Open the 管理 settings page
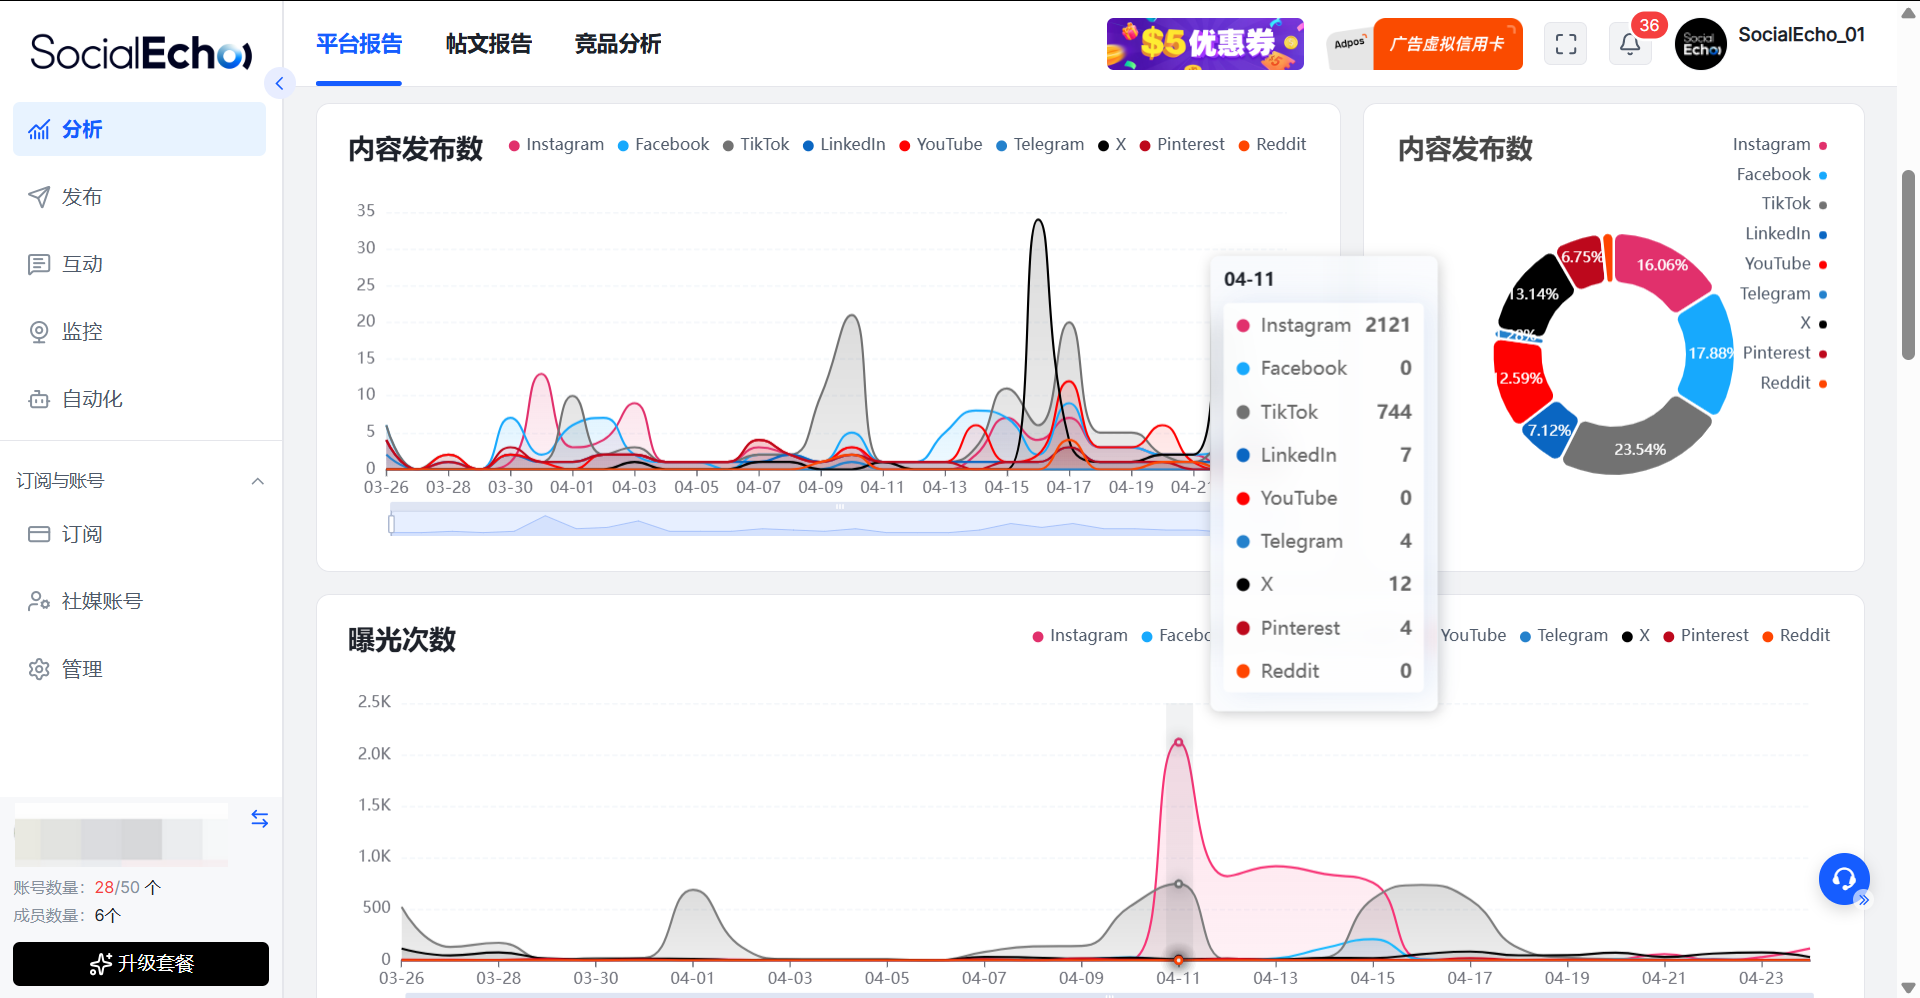 point(139,669)
